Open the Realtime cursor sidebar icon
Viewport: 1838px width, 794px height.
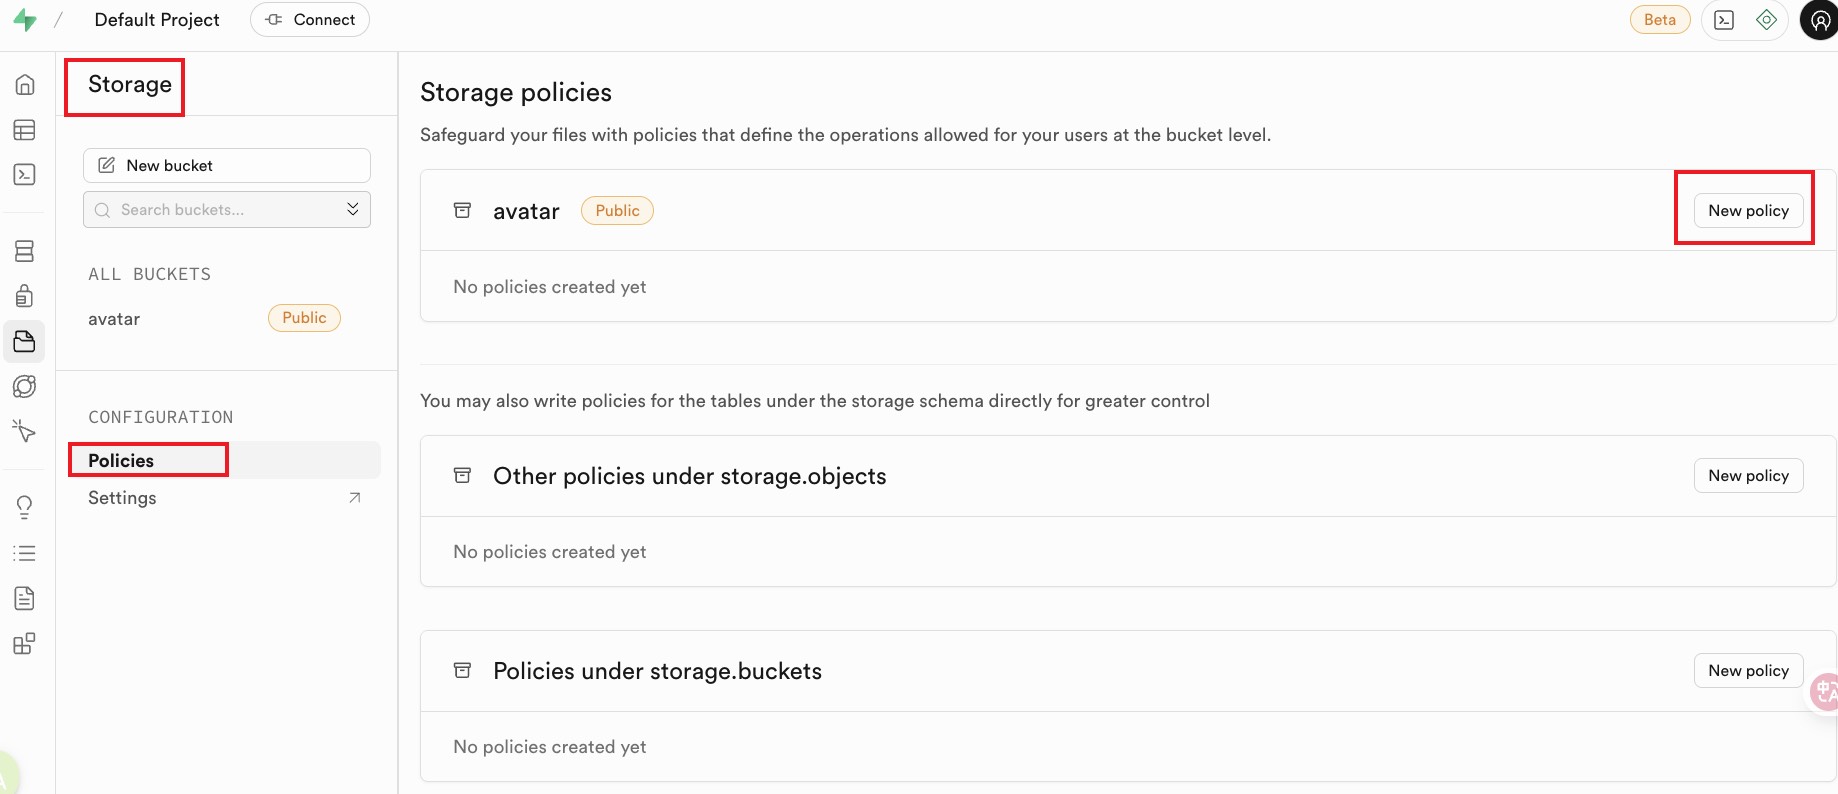pyautogui.click(x=25, y=431)
